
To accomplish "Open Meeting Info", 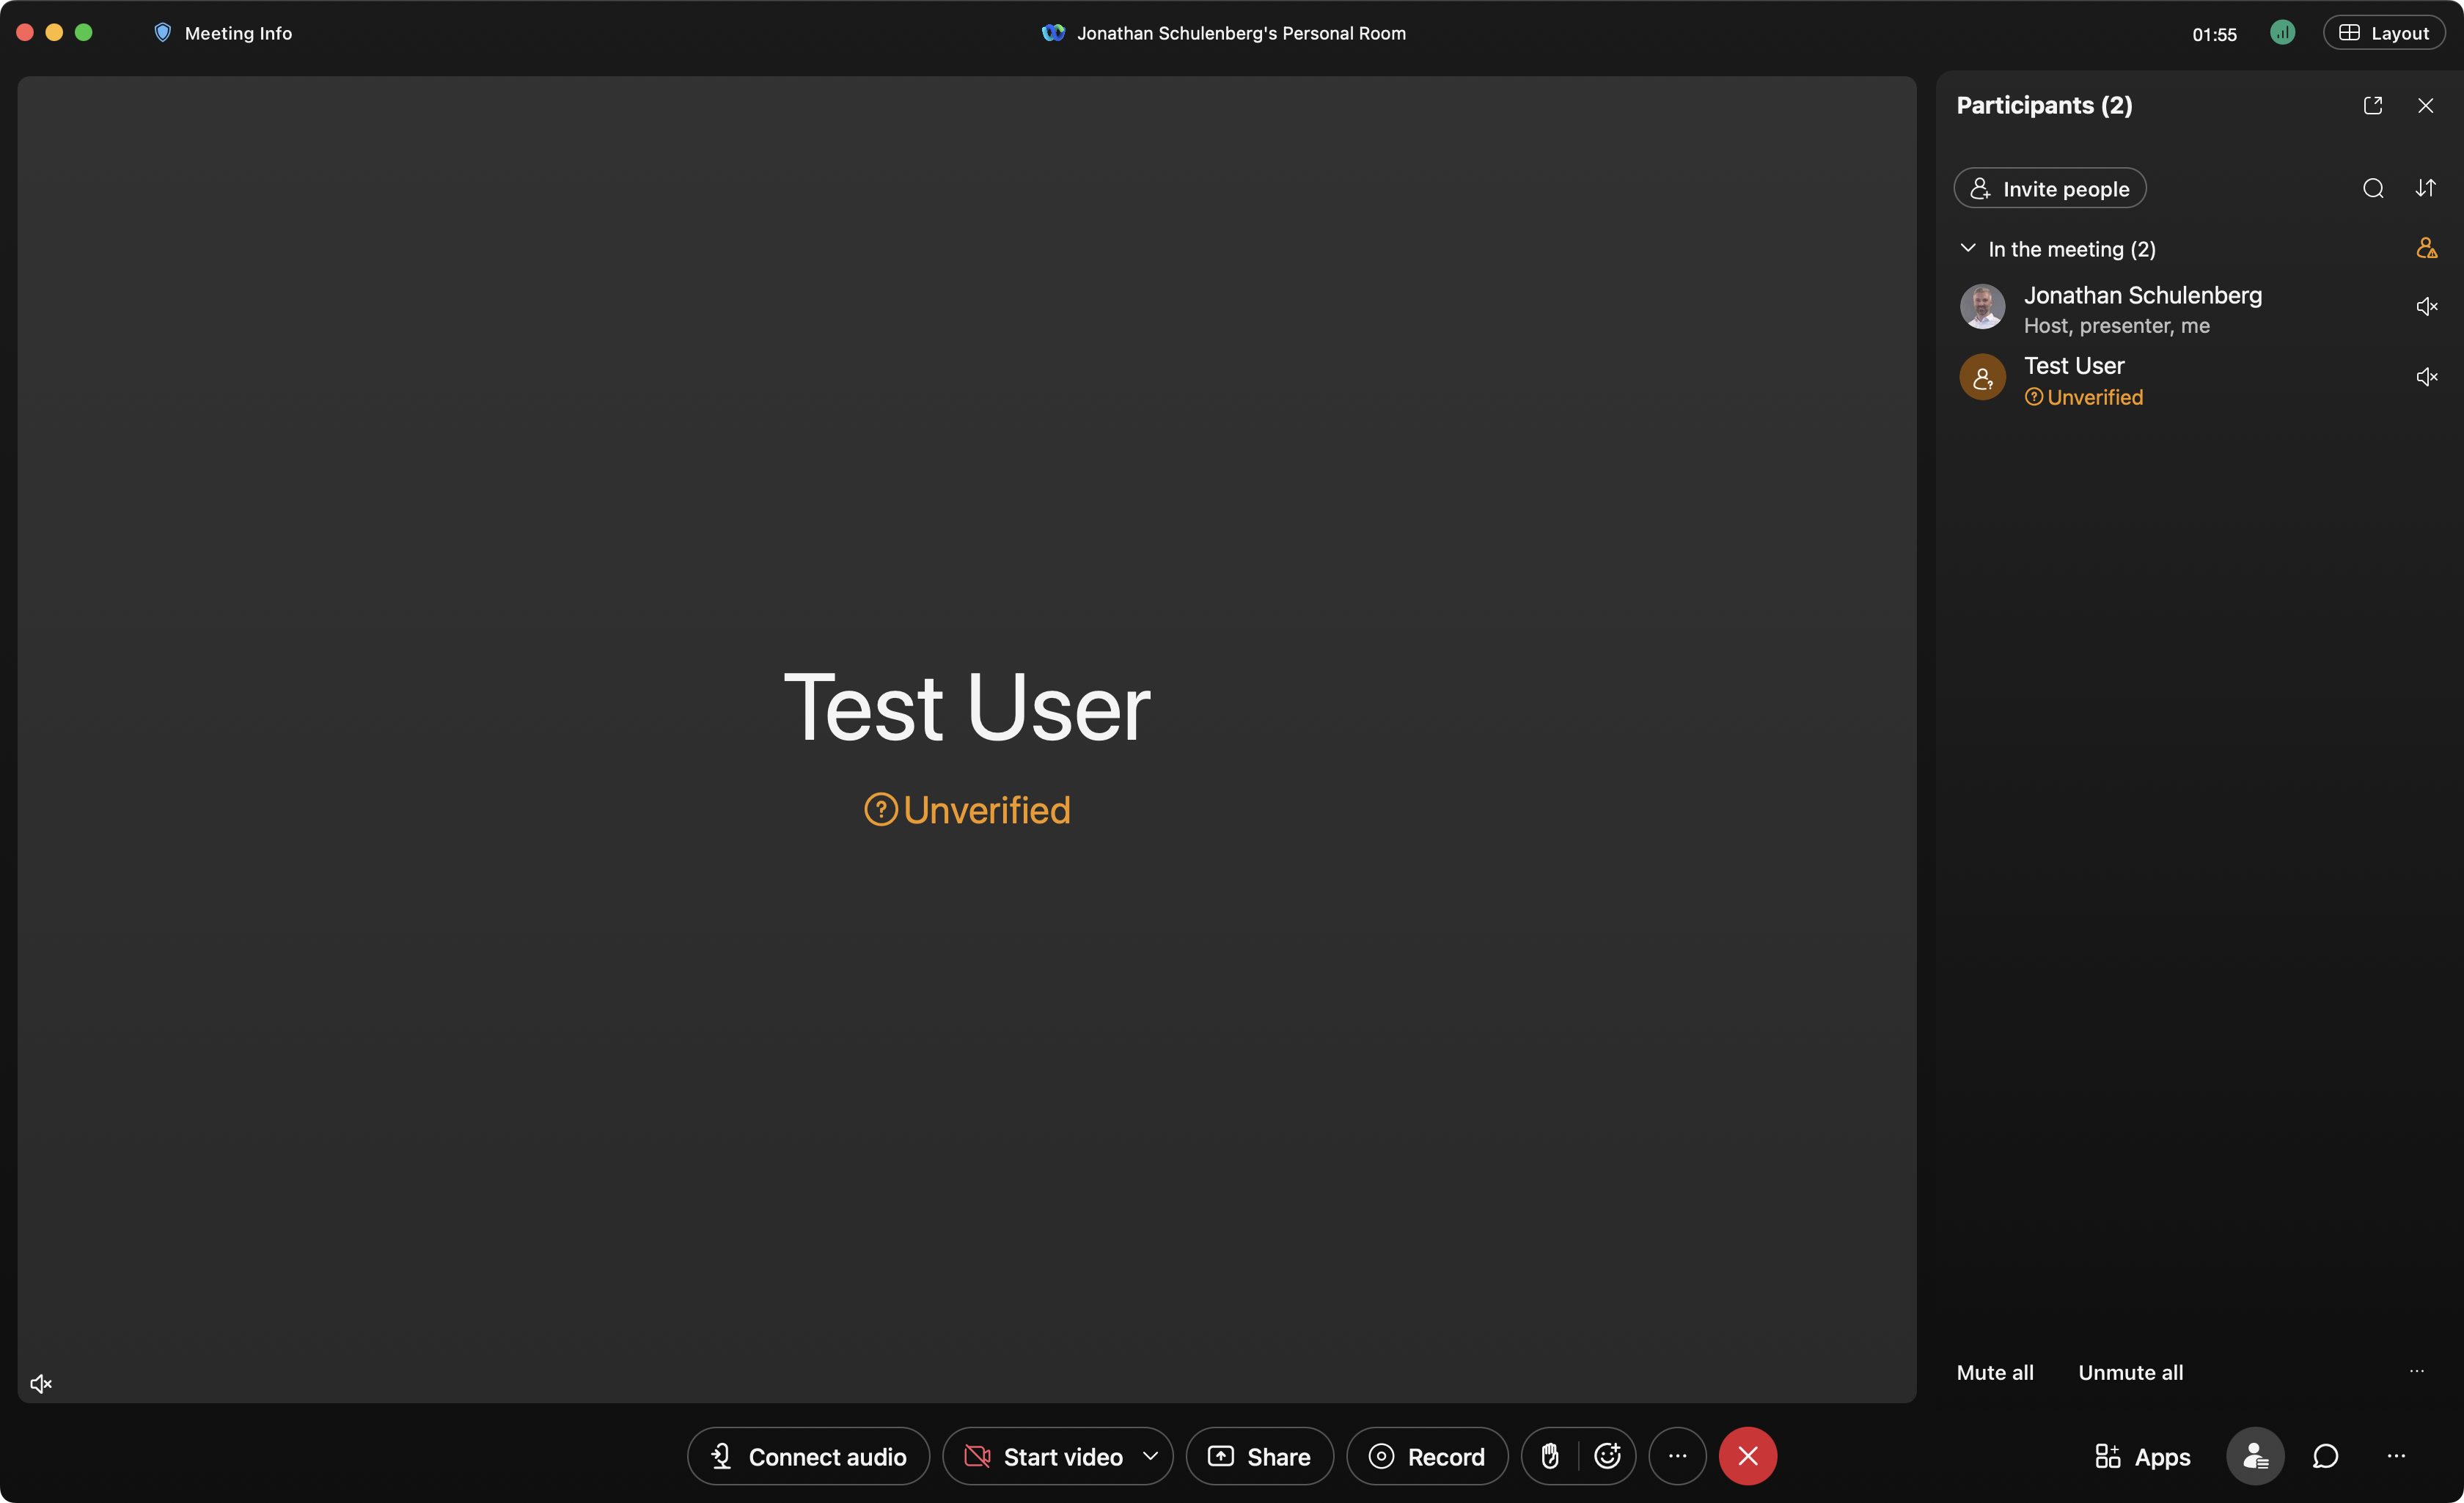I will pyautogui.click(x=222, y=32).
